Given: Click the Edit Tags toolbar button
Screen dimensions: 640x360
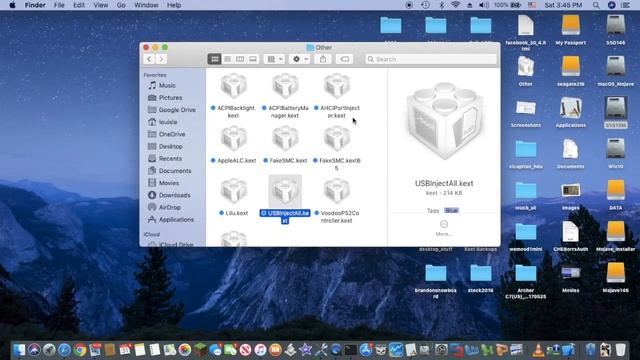Looking at the screenshot, I should coord(344,59).
